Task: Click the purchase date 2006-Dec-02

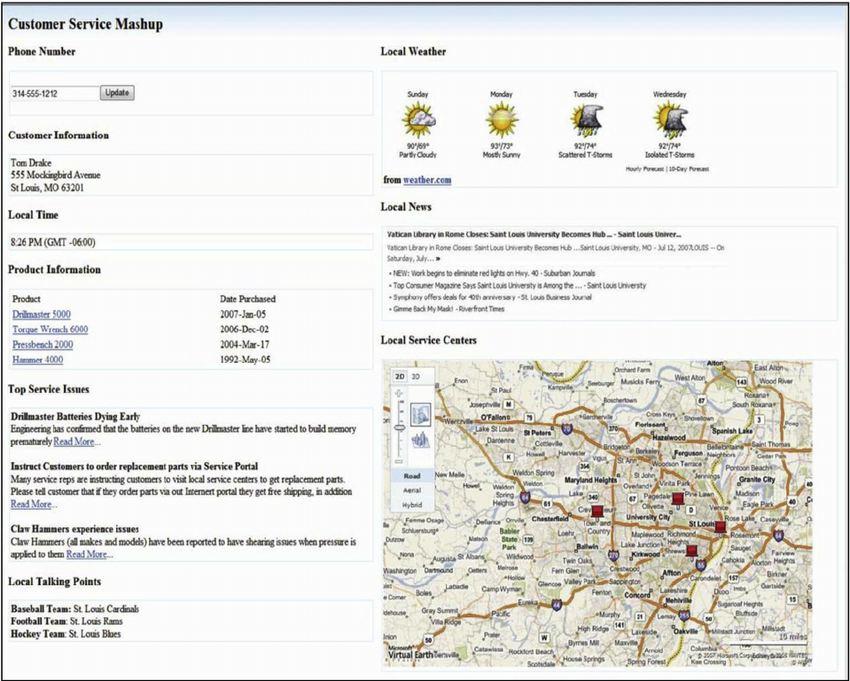Action: pos(244,330)
